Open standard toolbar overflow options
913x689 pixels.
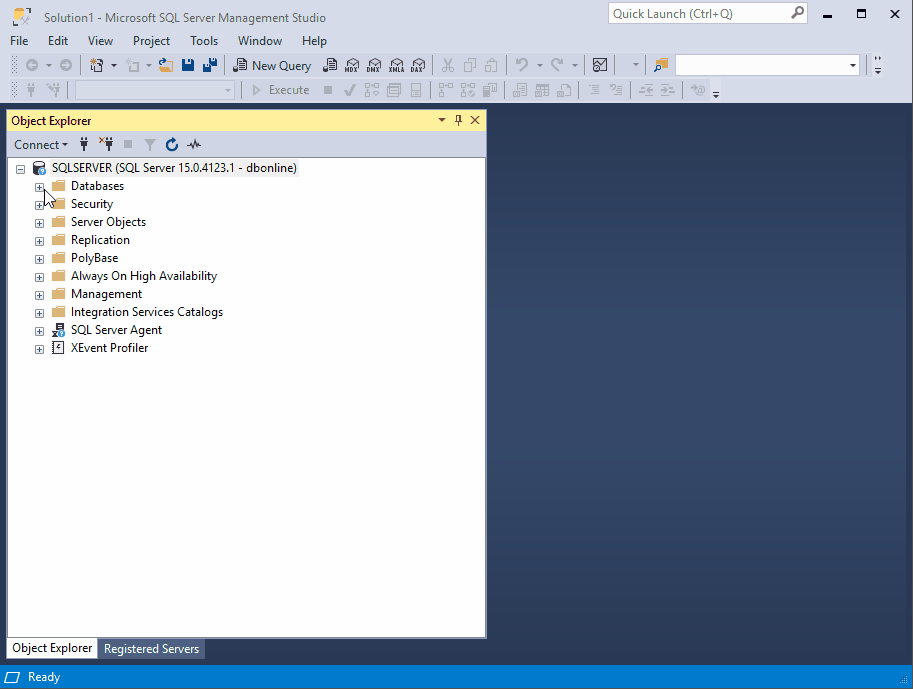[877, 65]
